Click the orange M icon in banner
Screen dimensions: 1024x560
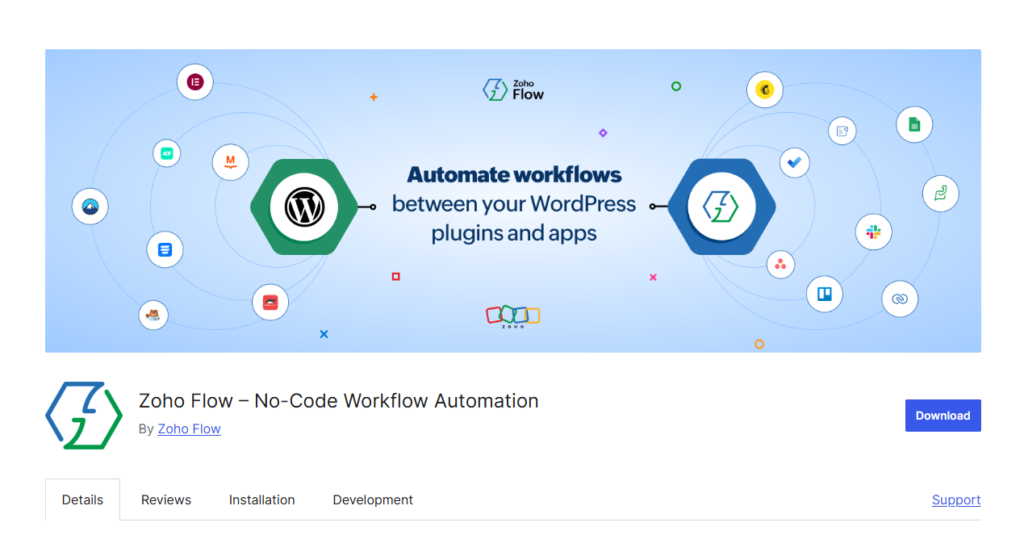pos(231,162)
